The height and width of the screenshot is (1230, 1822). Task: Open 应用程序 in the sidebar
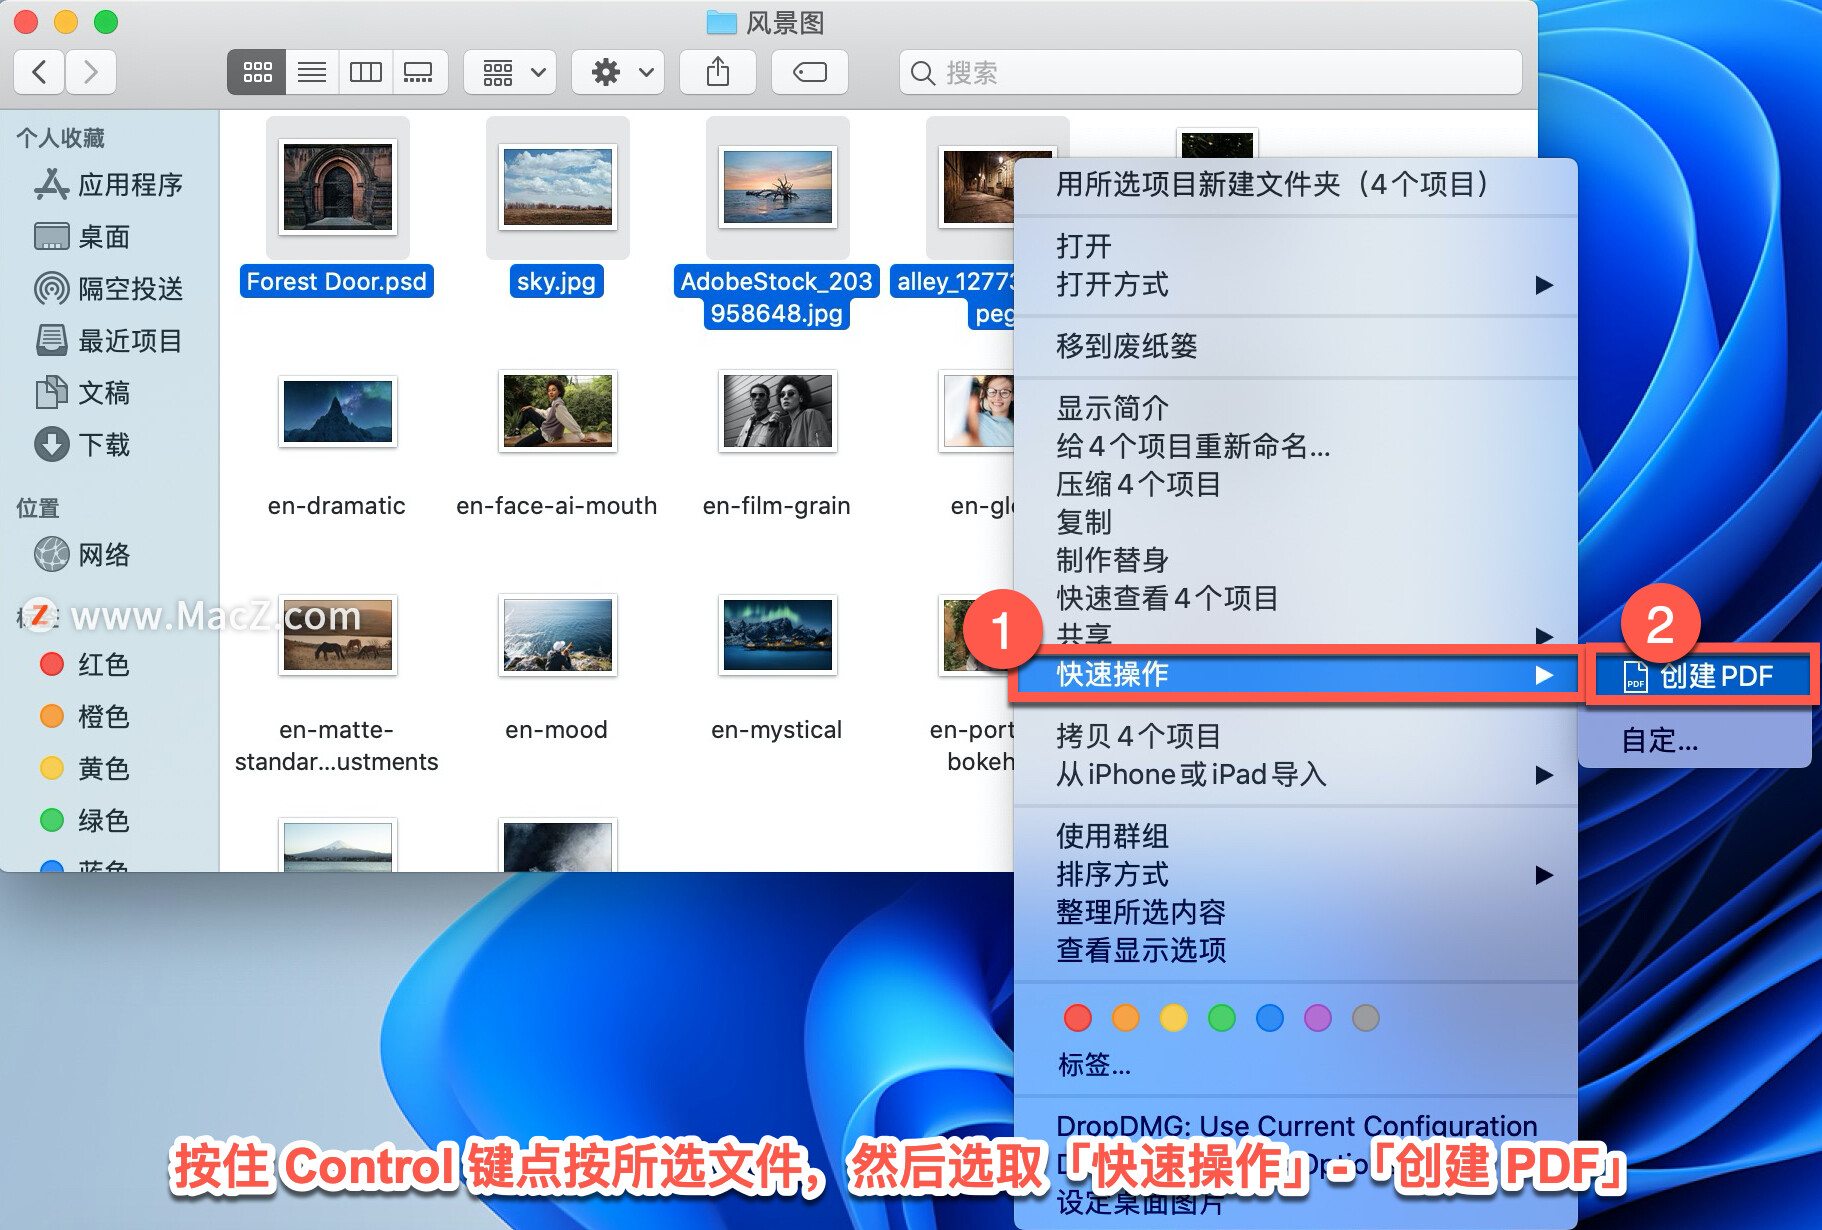point(110,185)
